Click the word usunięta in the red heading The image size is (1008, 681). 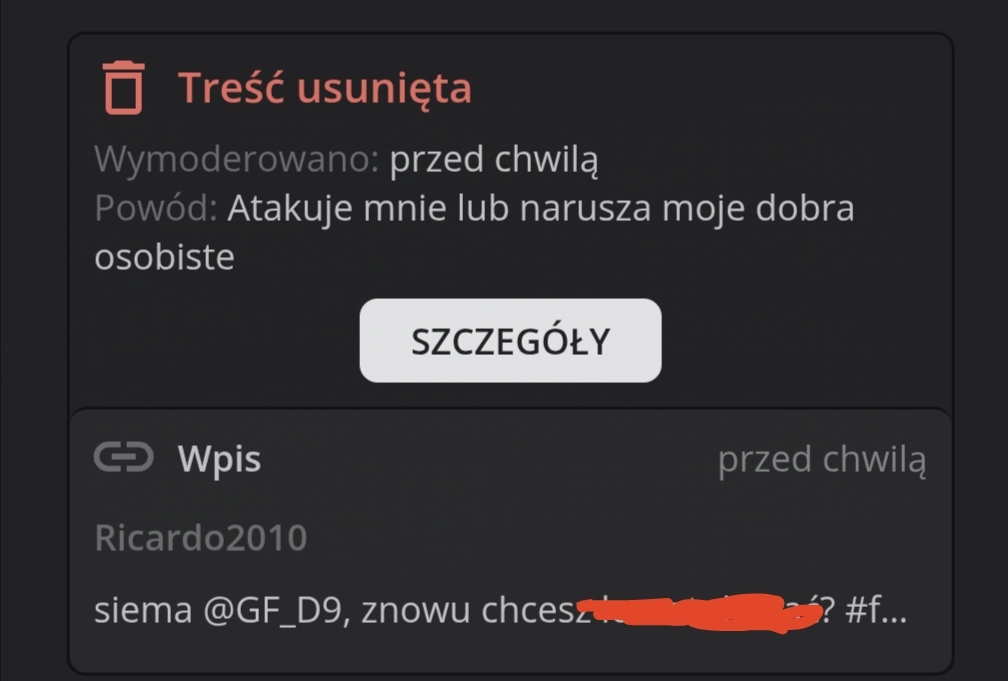(x=384, y=89)
